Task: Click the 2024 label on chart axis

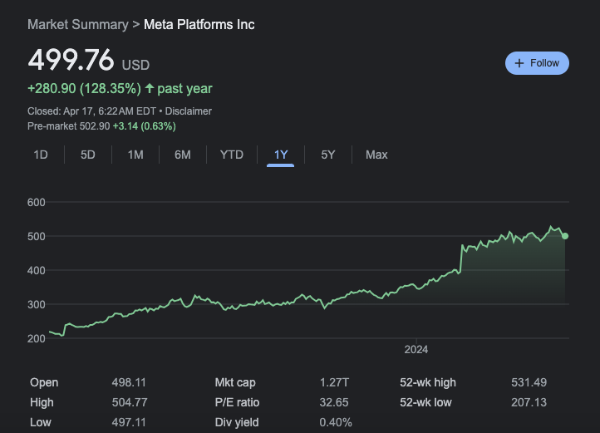Action: (416, 350)
